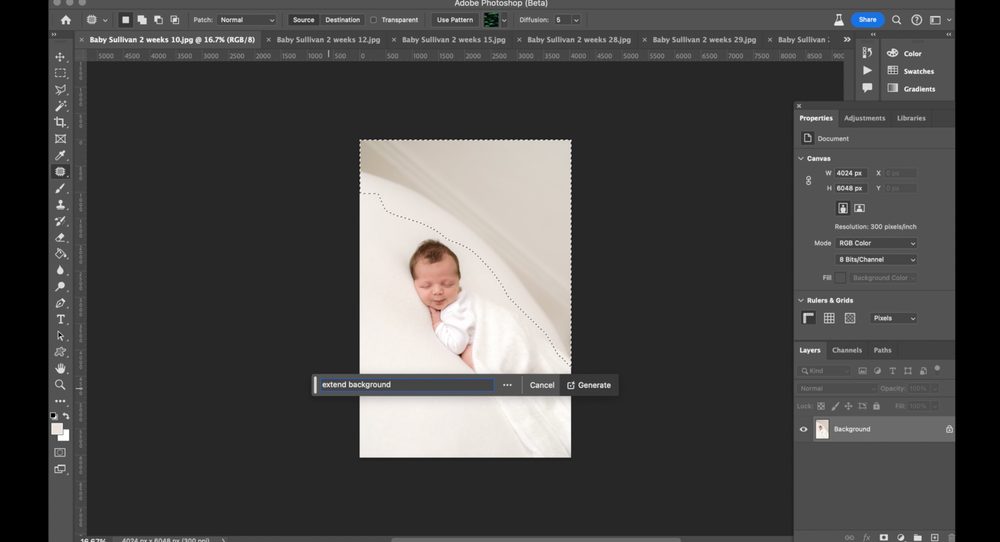Open Baby Sullivan 2 weeks 28.jpg tab
This screenshot has width=1000, height=542.
tap(579, 40)
